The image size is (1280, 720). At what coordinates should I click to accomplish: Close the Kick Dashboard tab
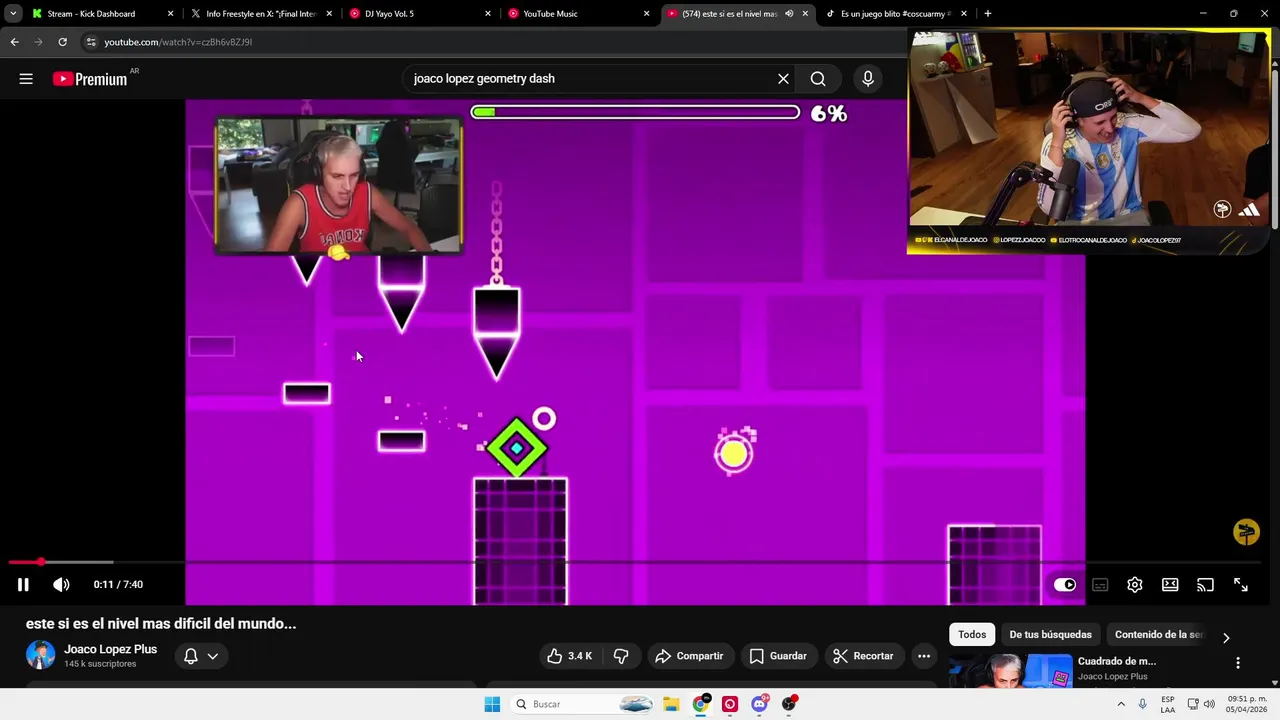[170, 14]
